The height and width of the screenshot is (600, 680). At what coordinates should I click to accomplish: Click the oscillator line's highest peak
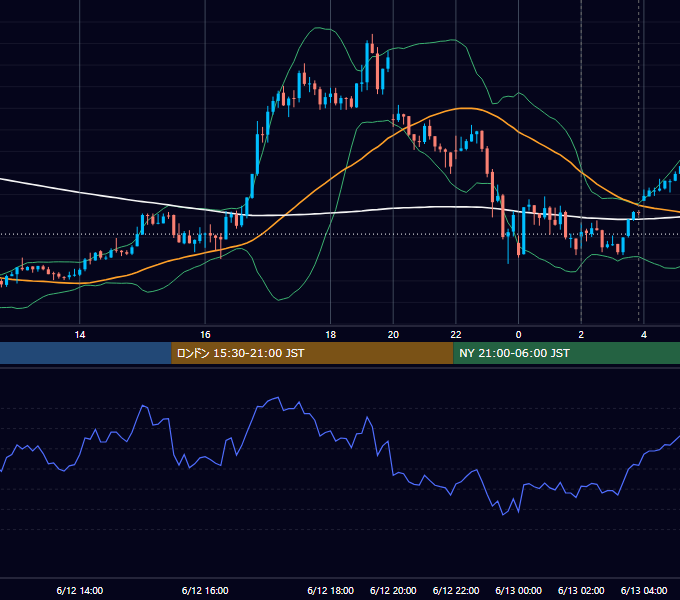pos(278,398)
